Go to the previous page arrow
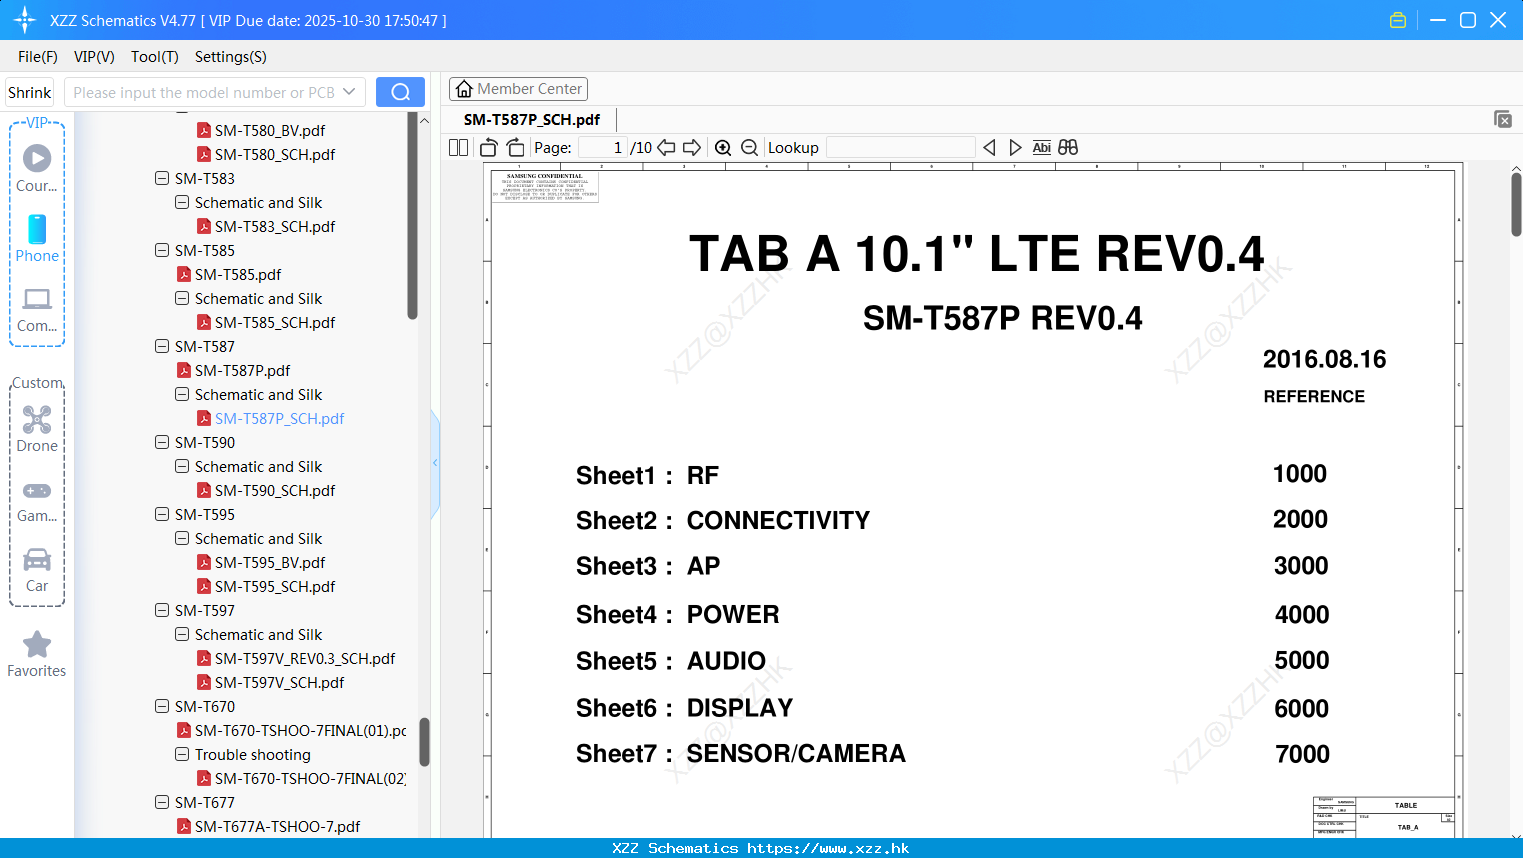The image size is (1523, 858). point(666,147)
